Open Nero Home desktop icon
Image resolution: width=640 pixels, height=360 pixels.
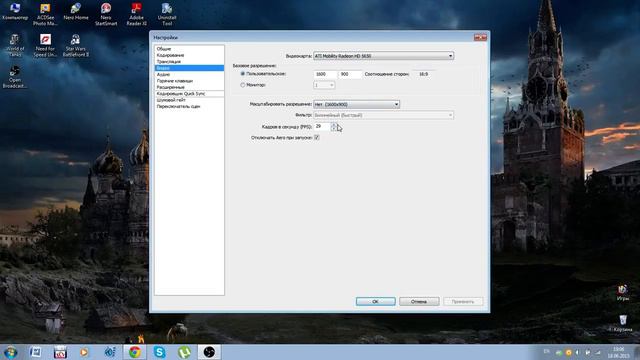[76, 12]
